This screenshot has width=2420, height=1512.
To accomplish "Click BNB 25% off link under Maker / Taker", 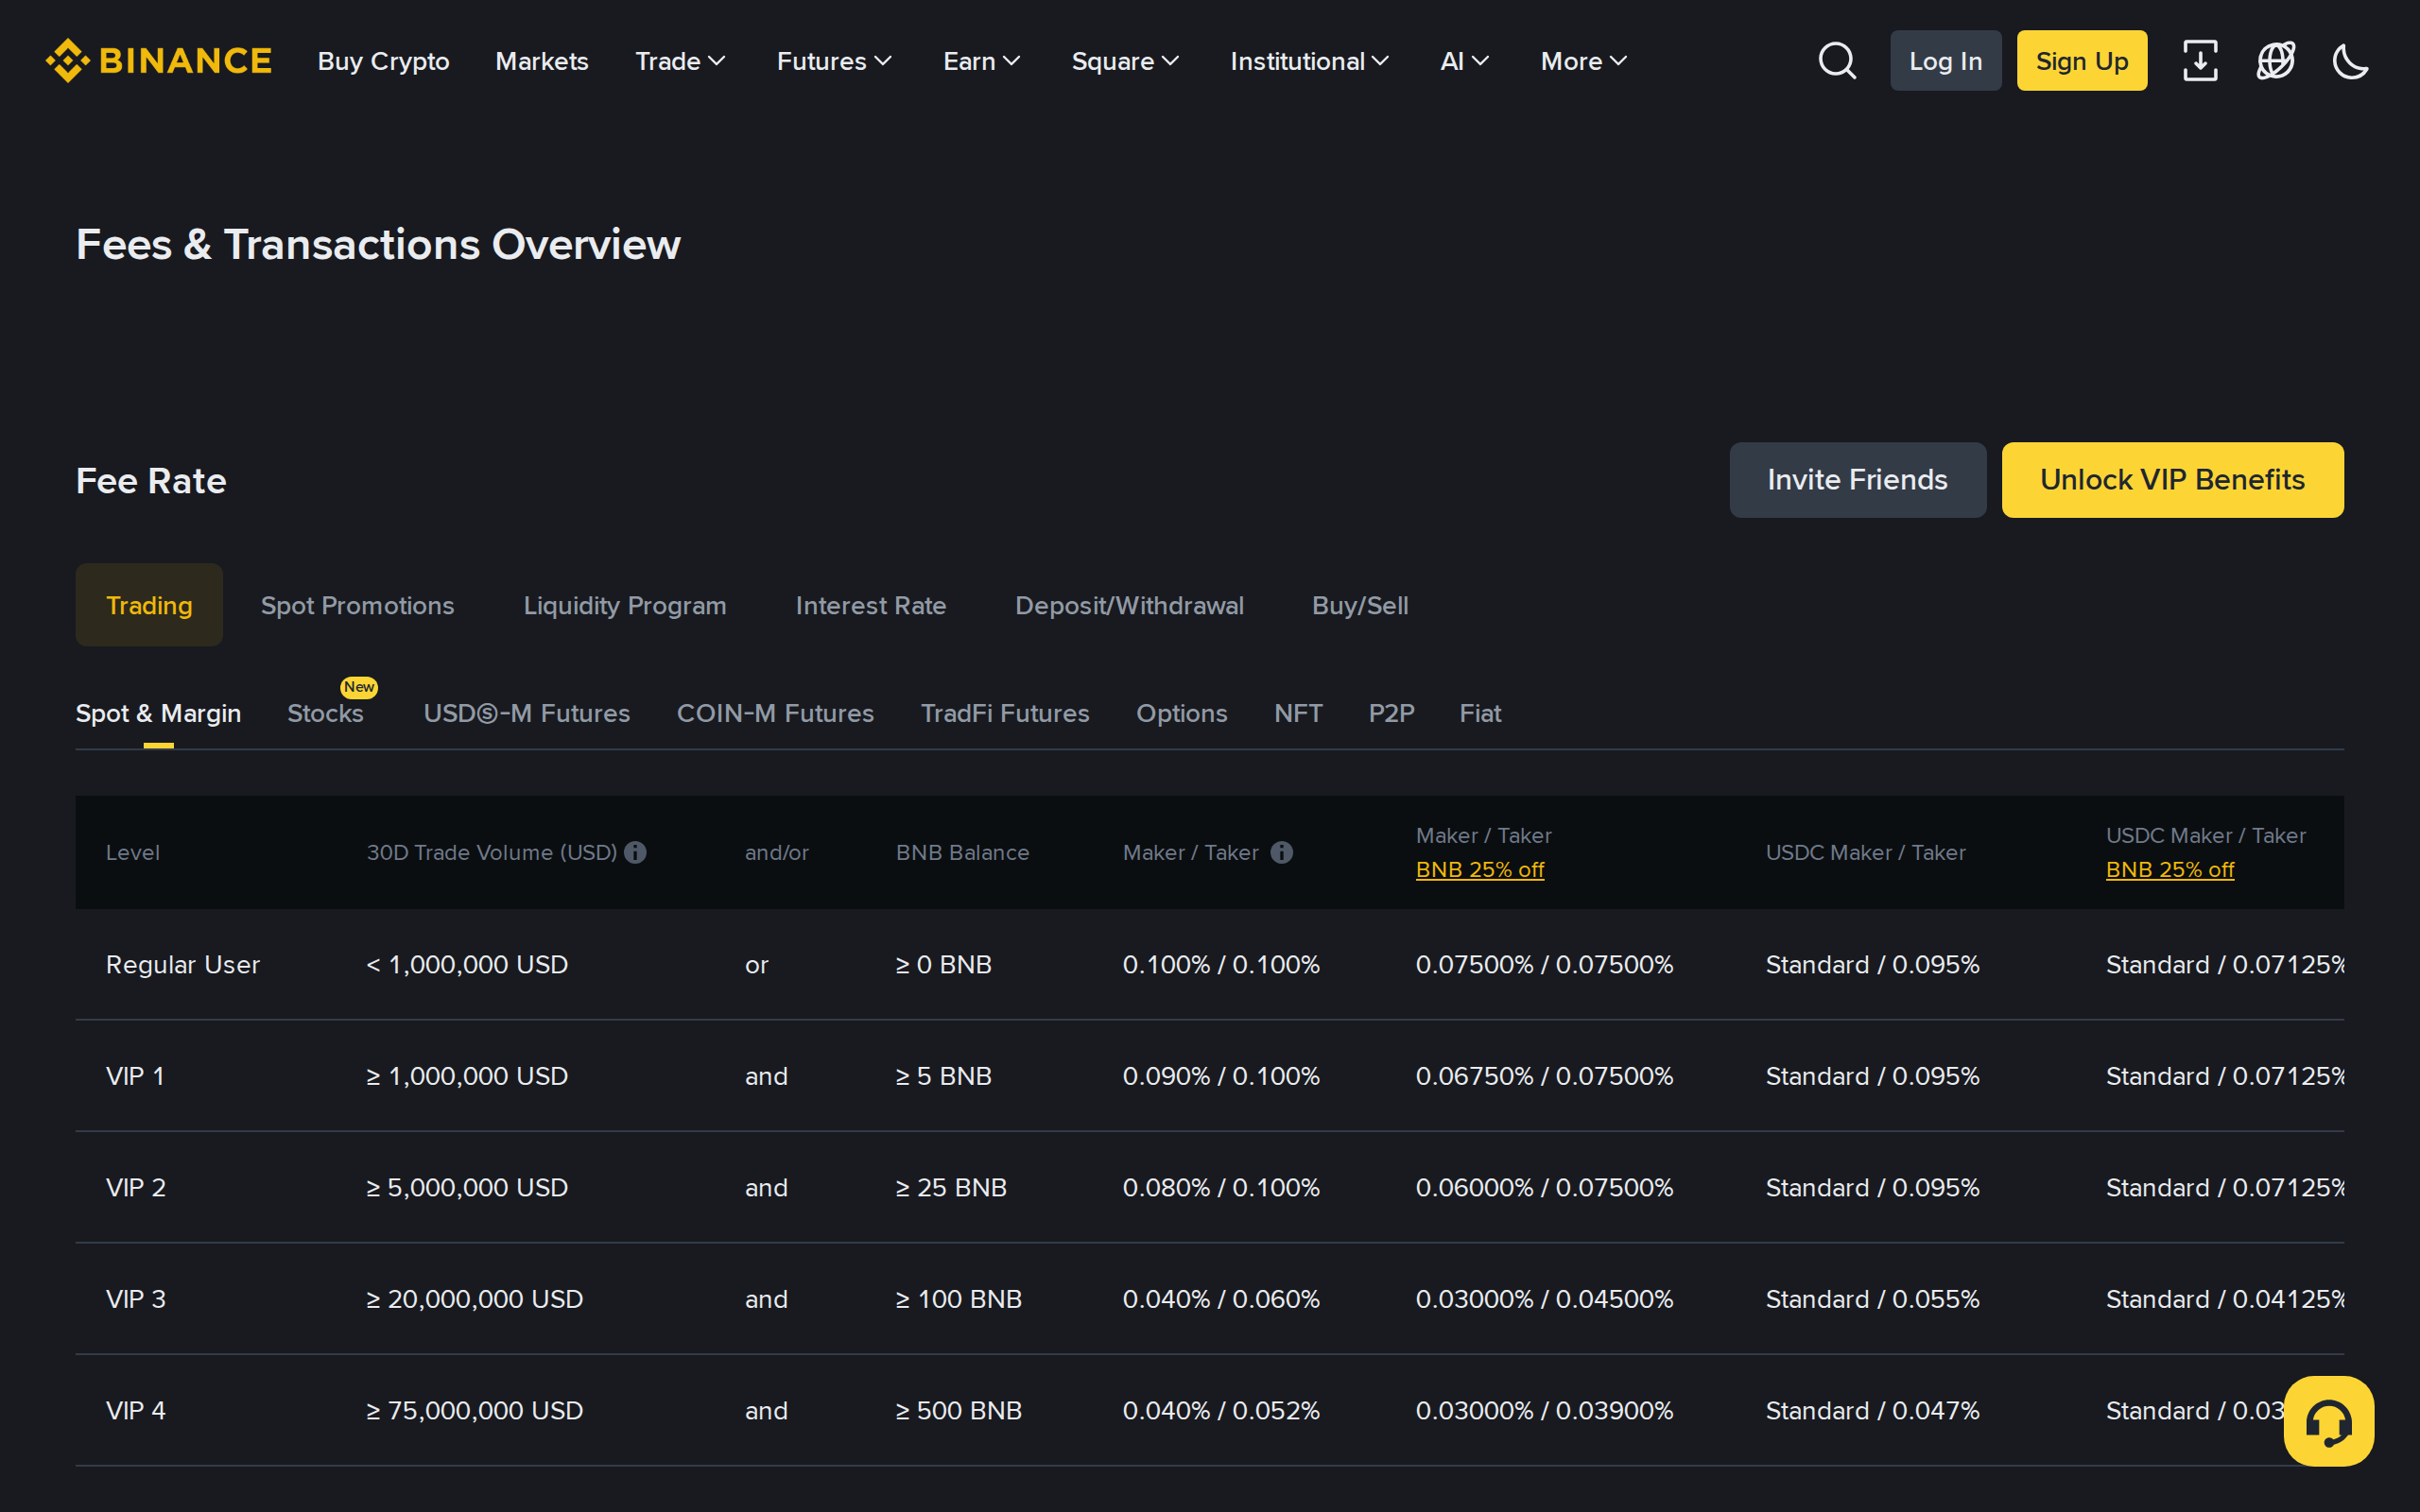I will (x=1480, y=870).
